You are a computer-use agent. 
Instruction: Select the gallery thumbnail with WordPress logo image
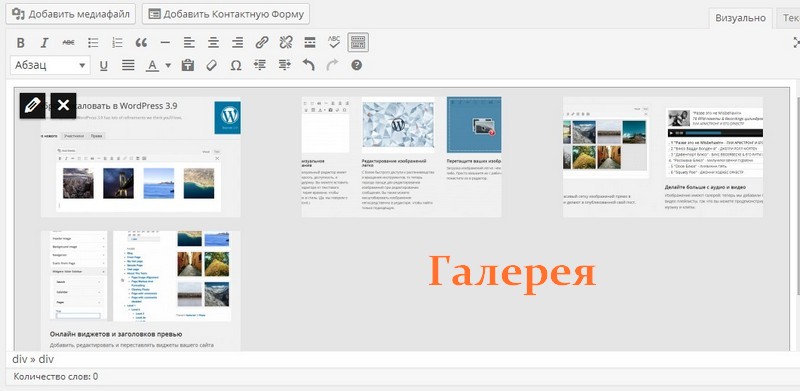click(402, 157)
